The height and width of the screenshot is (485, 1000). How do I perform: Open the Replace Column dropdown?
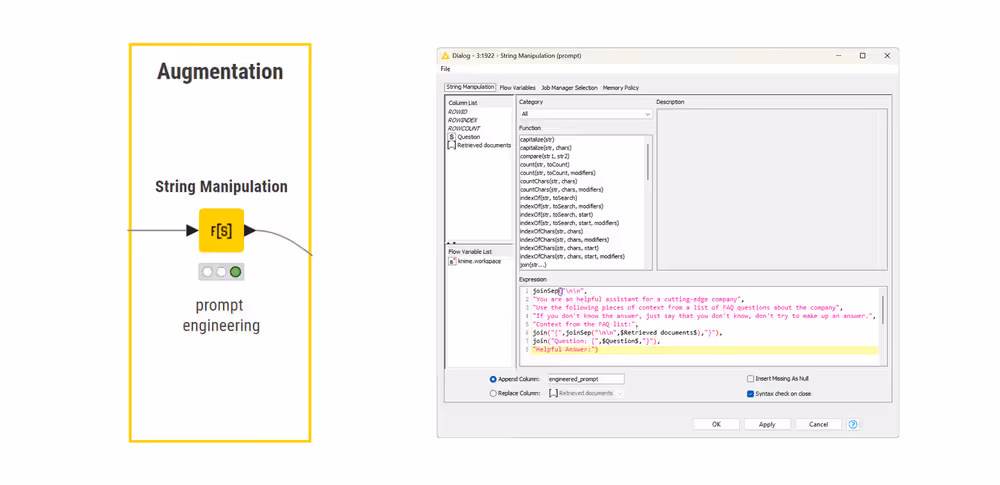pyautogui.click(x=585, y=394)
